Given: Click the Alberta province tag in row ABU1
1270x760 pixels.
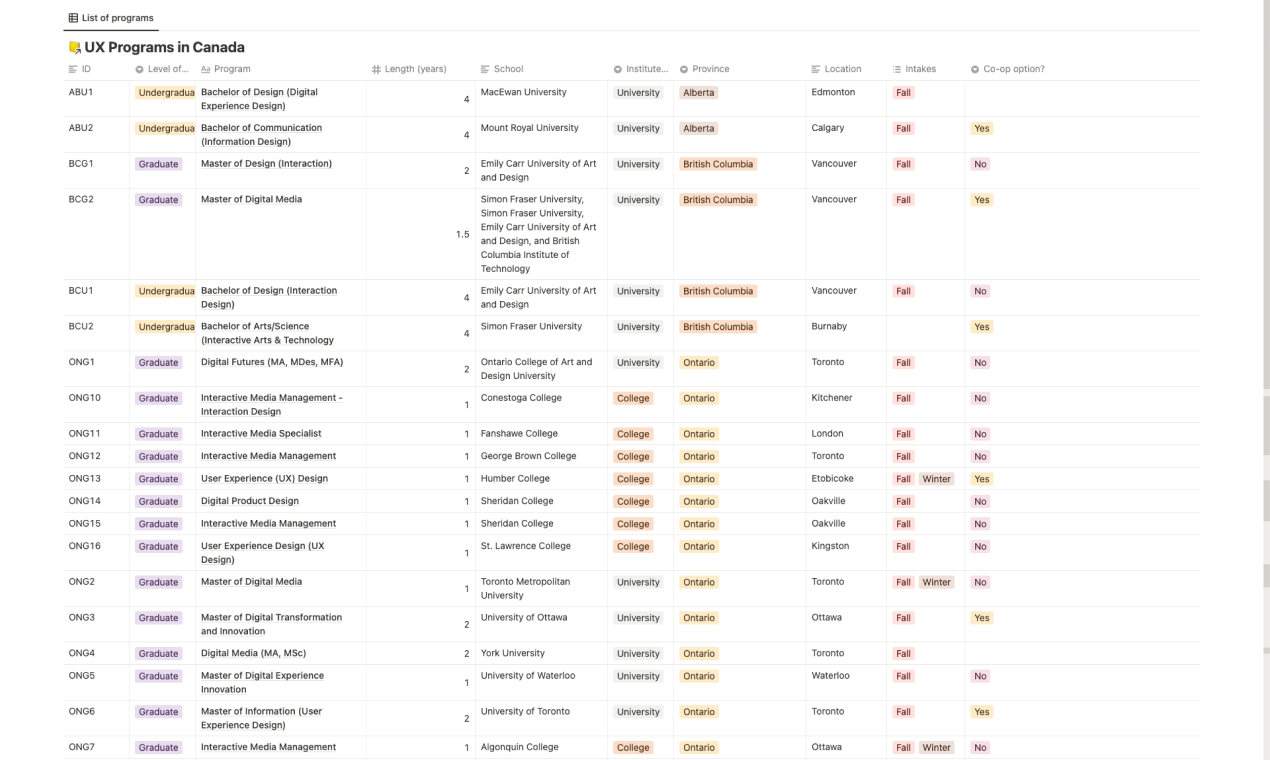Looking at the screenshot, I should pyautogui.click(x=698, y=93).
